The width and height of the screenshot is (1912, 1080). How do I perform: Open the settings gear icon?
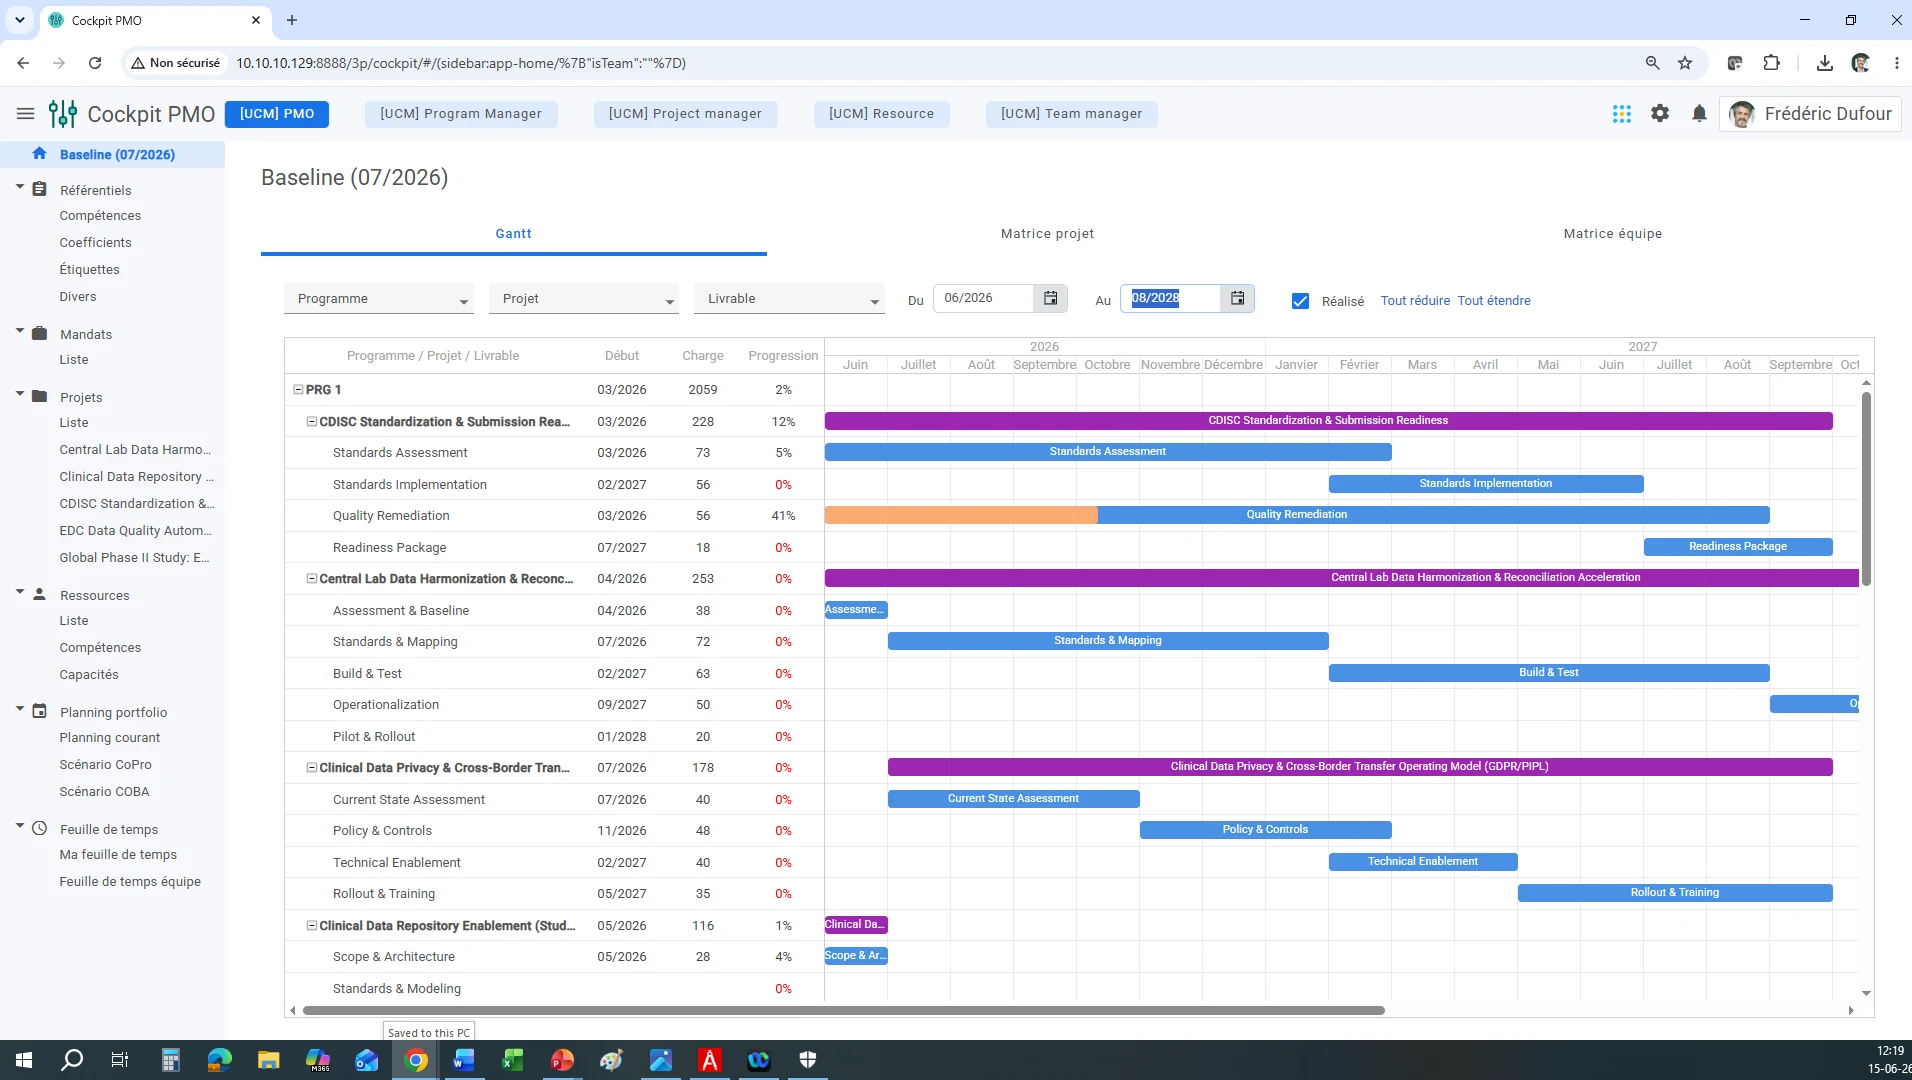1660,114
